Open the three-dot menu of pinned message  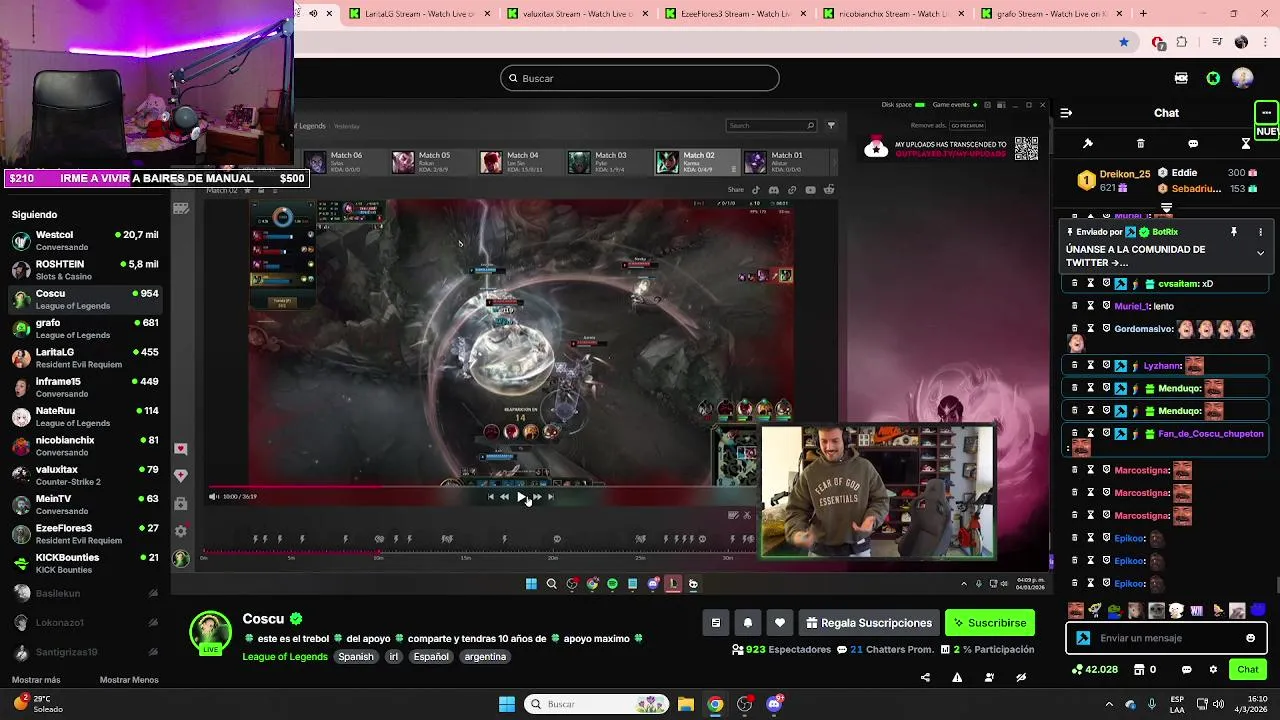click(1260, 232)
